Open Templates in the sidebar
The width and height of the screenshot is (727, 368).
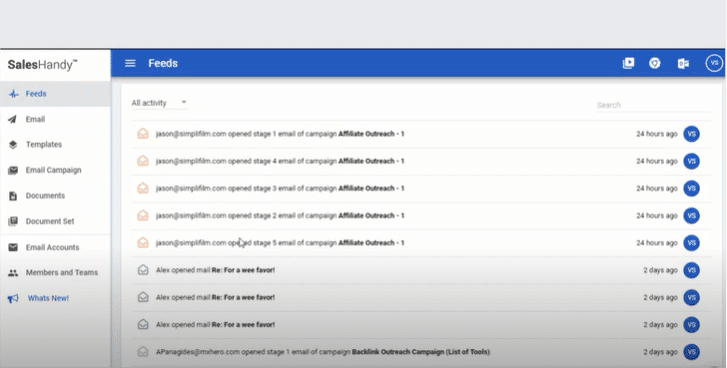pos(55,145)
